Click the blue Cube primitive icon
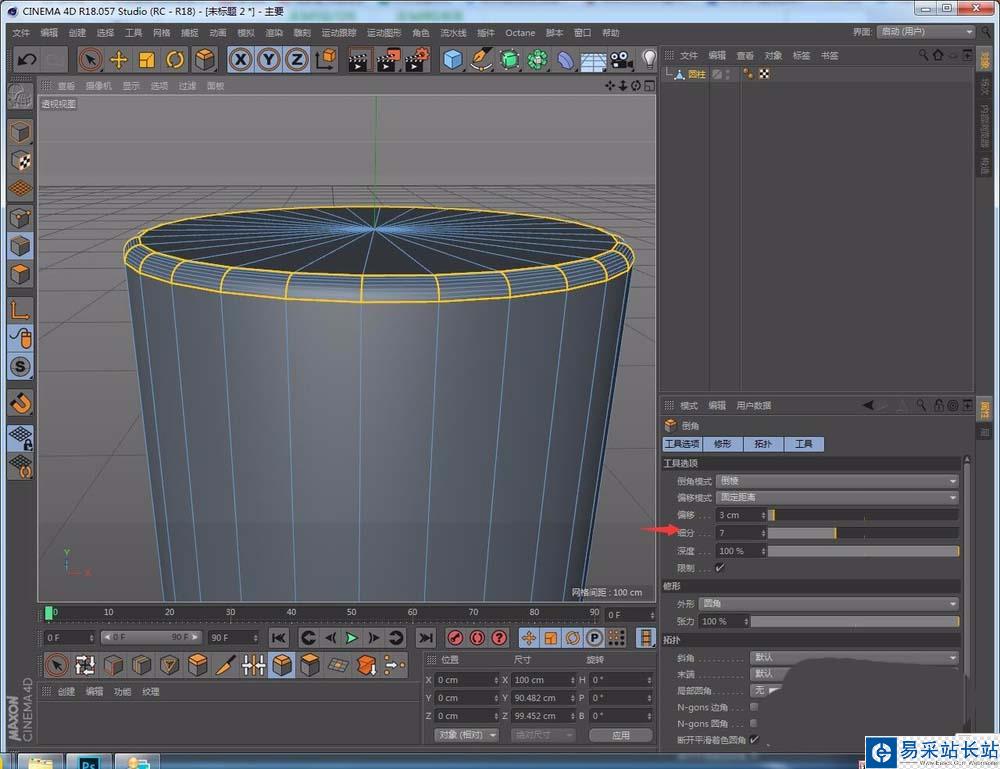1000x769 pixels. click(x=453, y=59)
